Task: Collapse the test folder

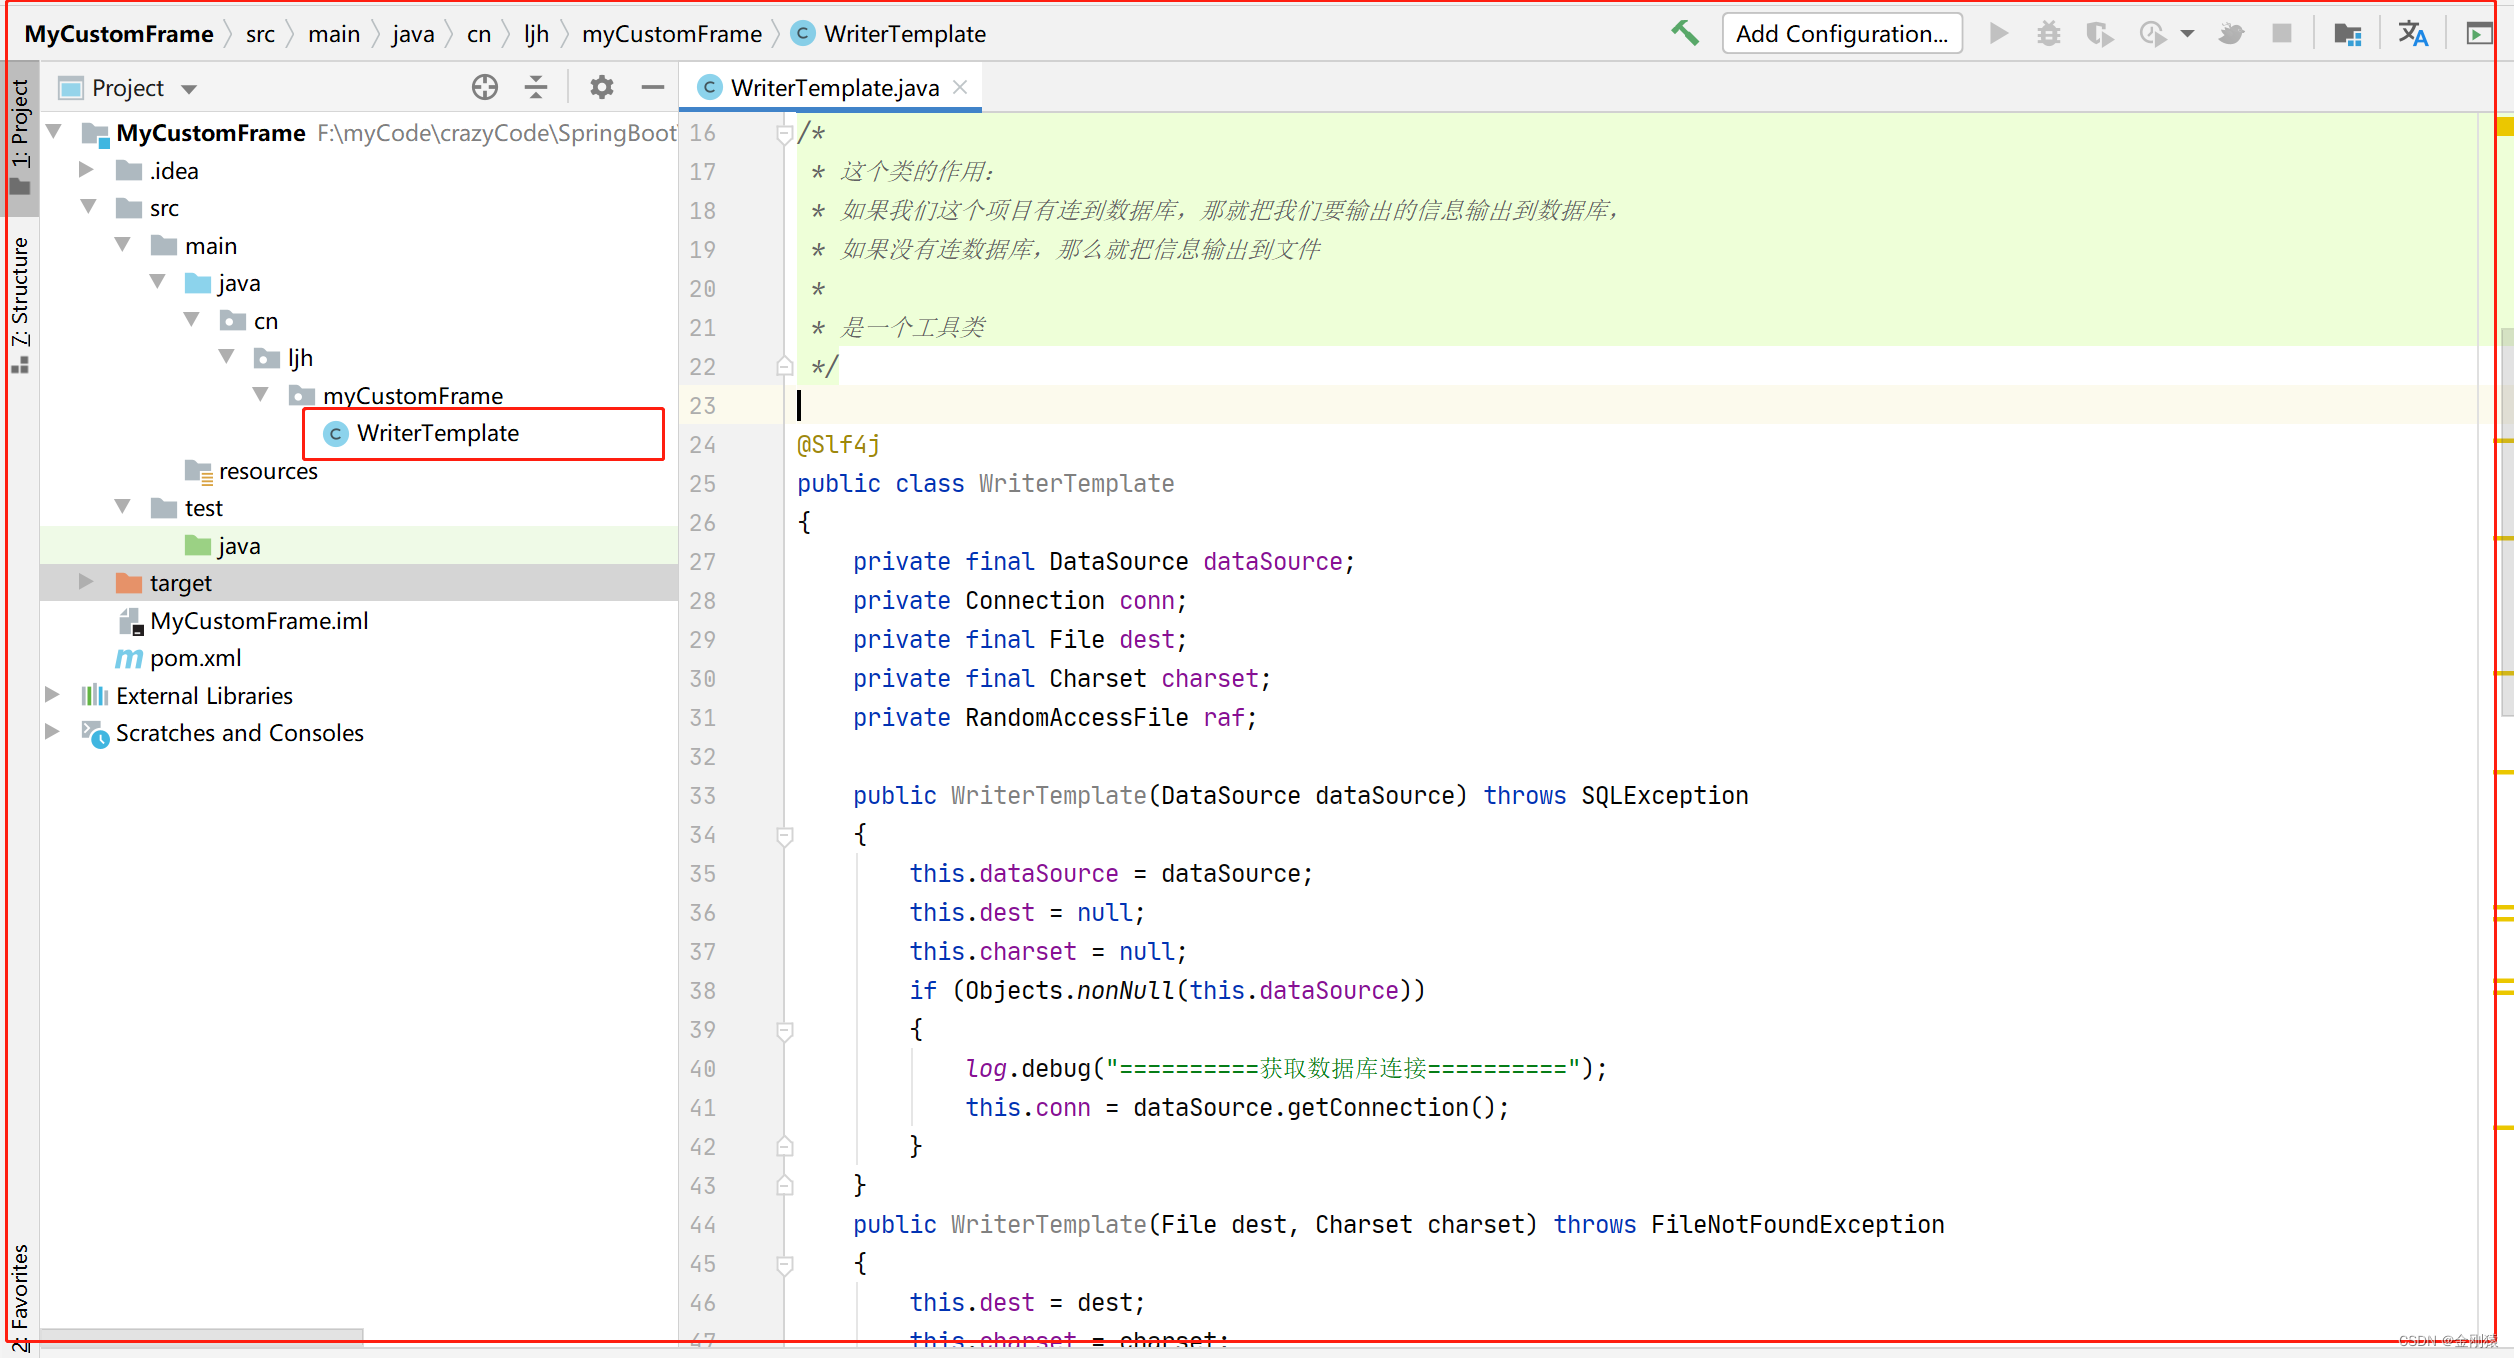Action: pos(122,507)
